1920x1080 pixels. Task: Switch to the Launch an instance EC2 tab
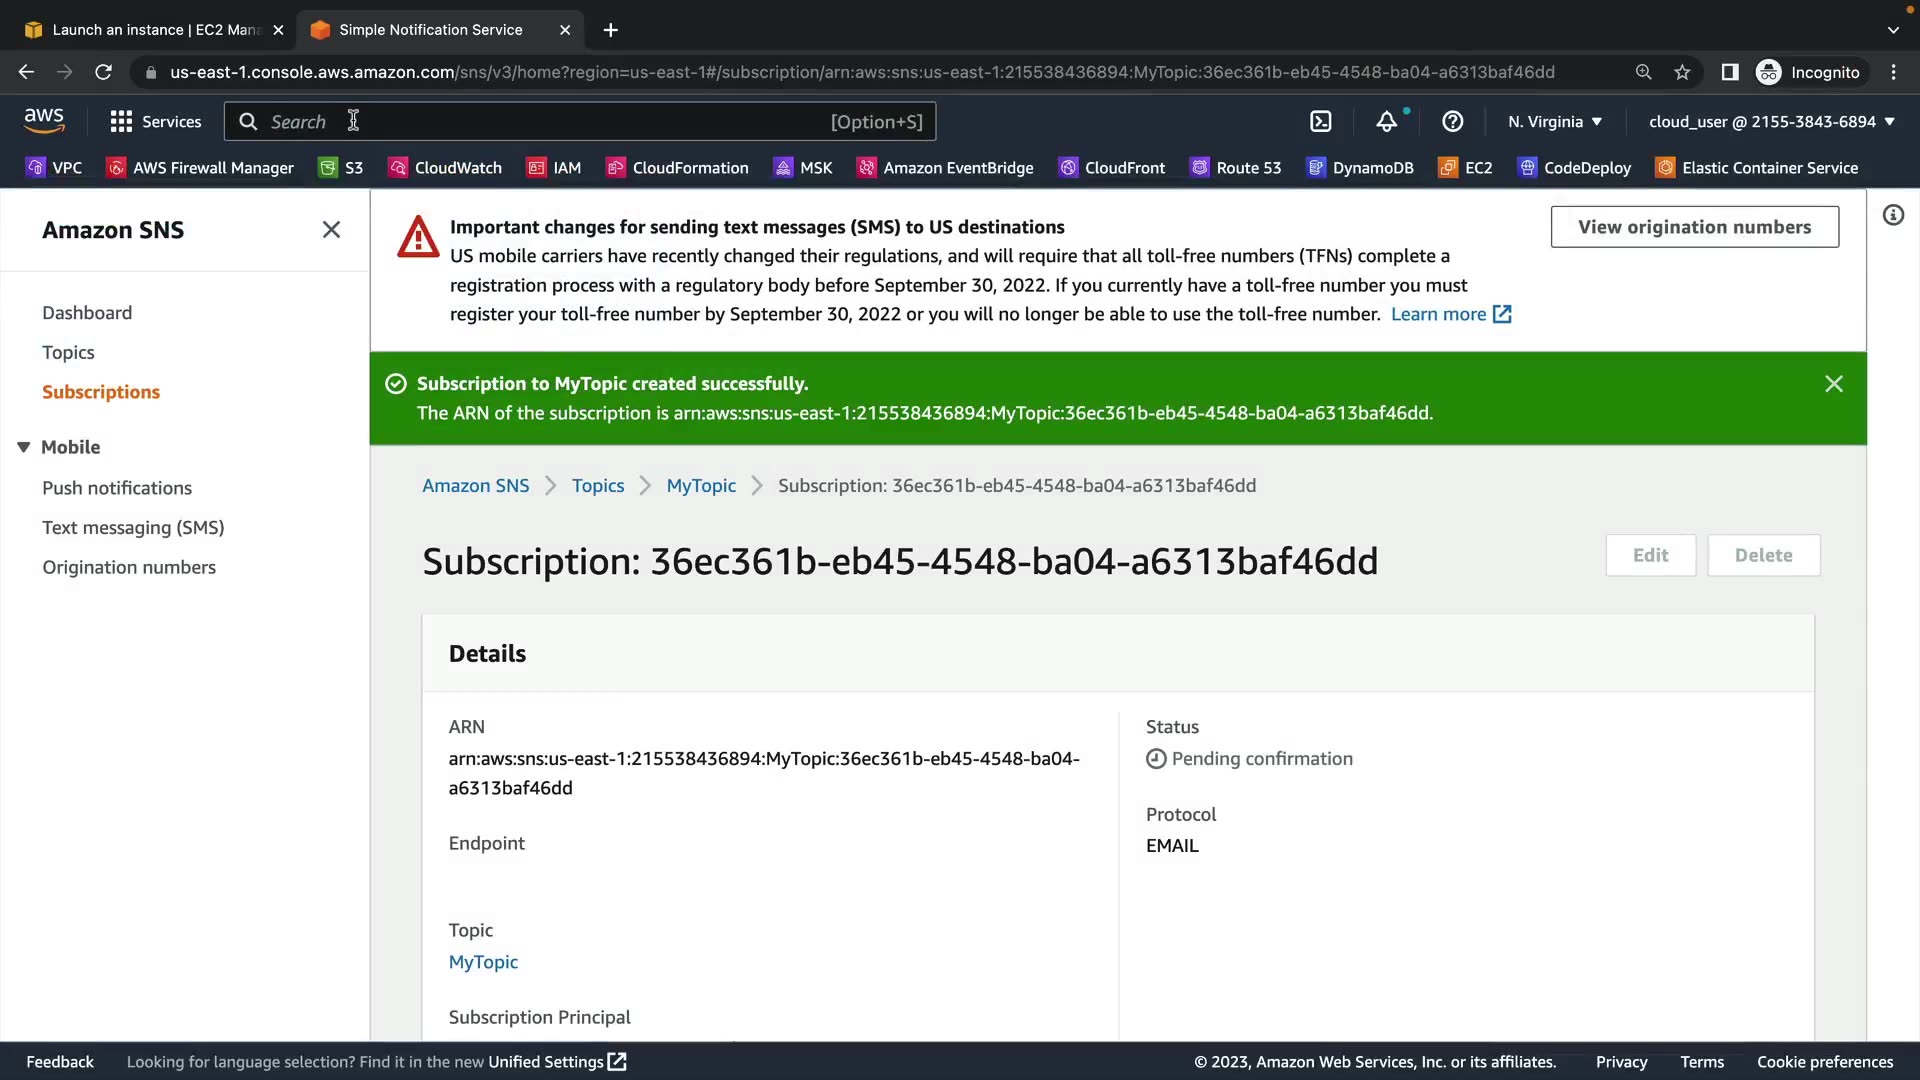(145, 30)
